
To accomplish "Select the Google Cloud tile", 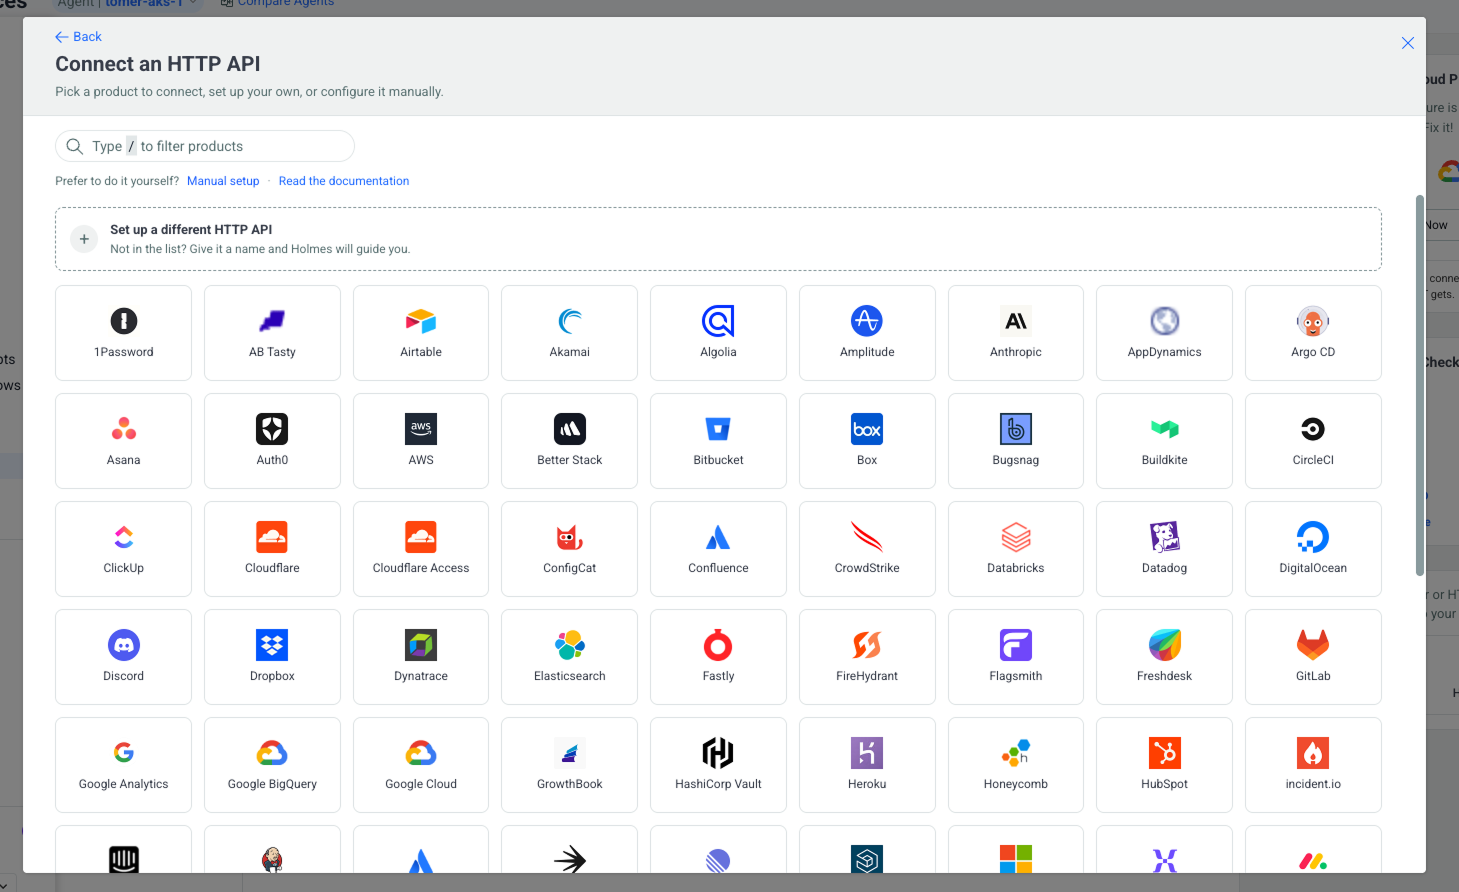I will coord(421,765).
